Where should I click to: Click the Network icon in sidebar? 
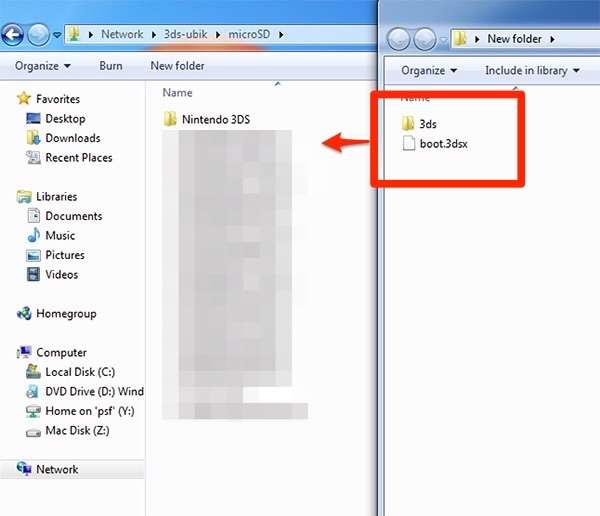pyautogui.click(x=24, y=469)
